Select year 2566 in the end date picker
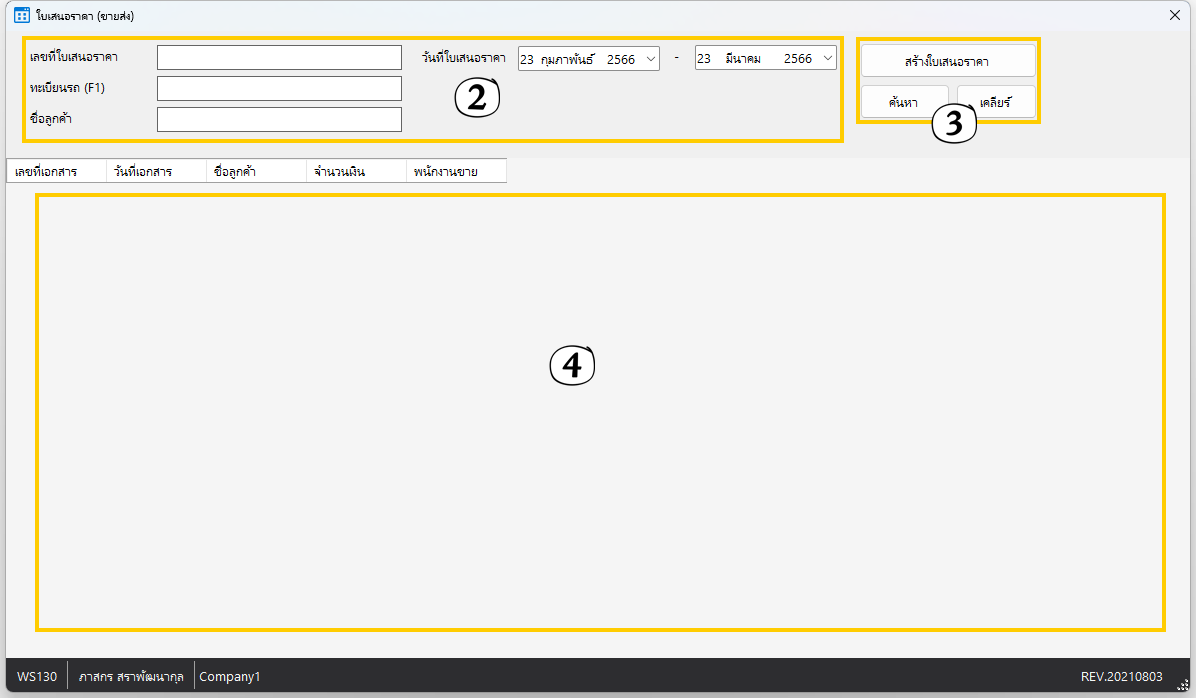Viewport: 1196px width, 698px height. coord(797,59)
